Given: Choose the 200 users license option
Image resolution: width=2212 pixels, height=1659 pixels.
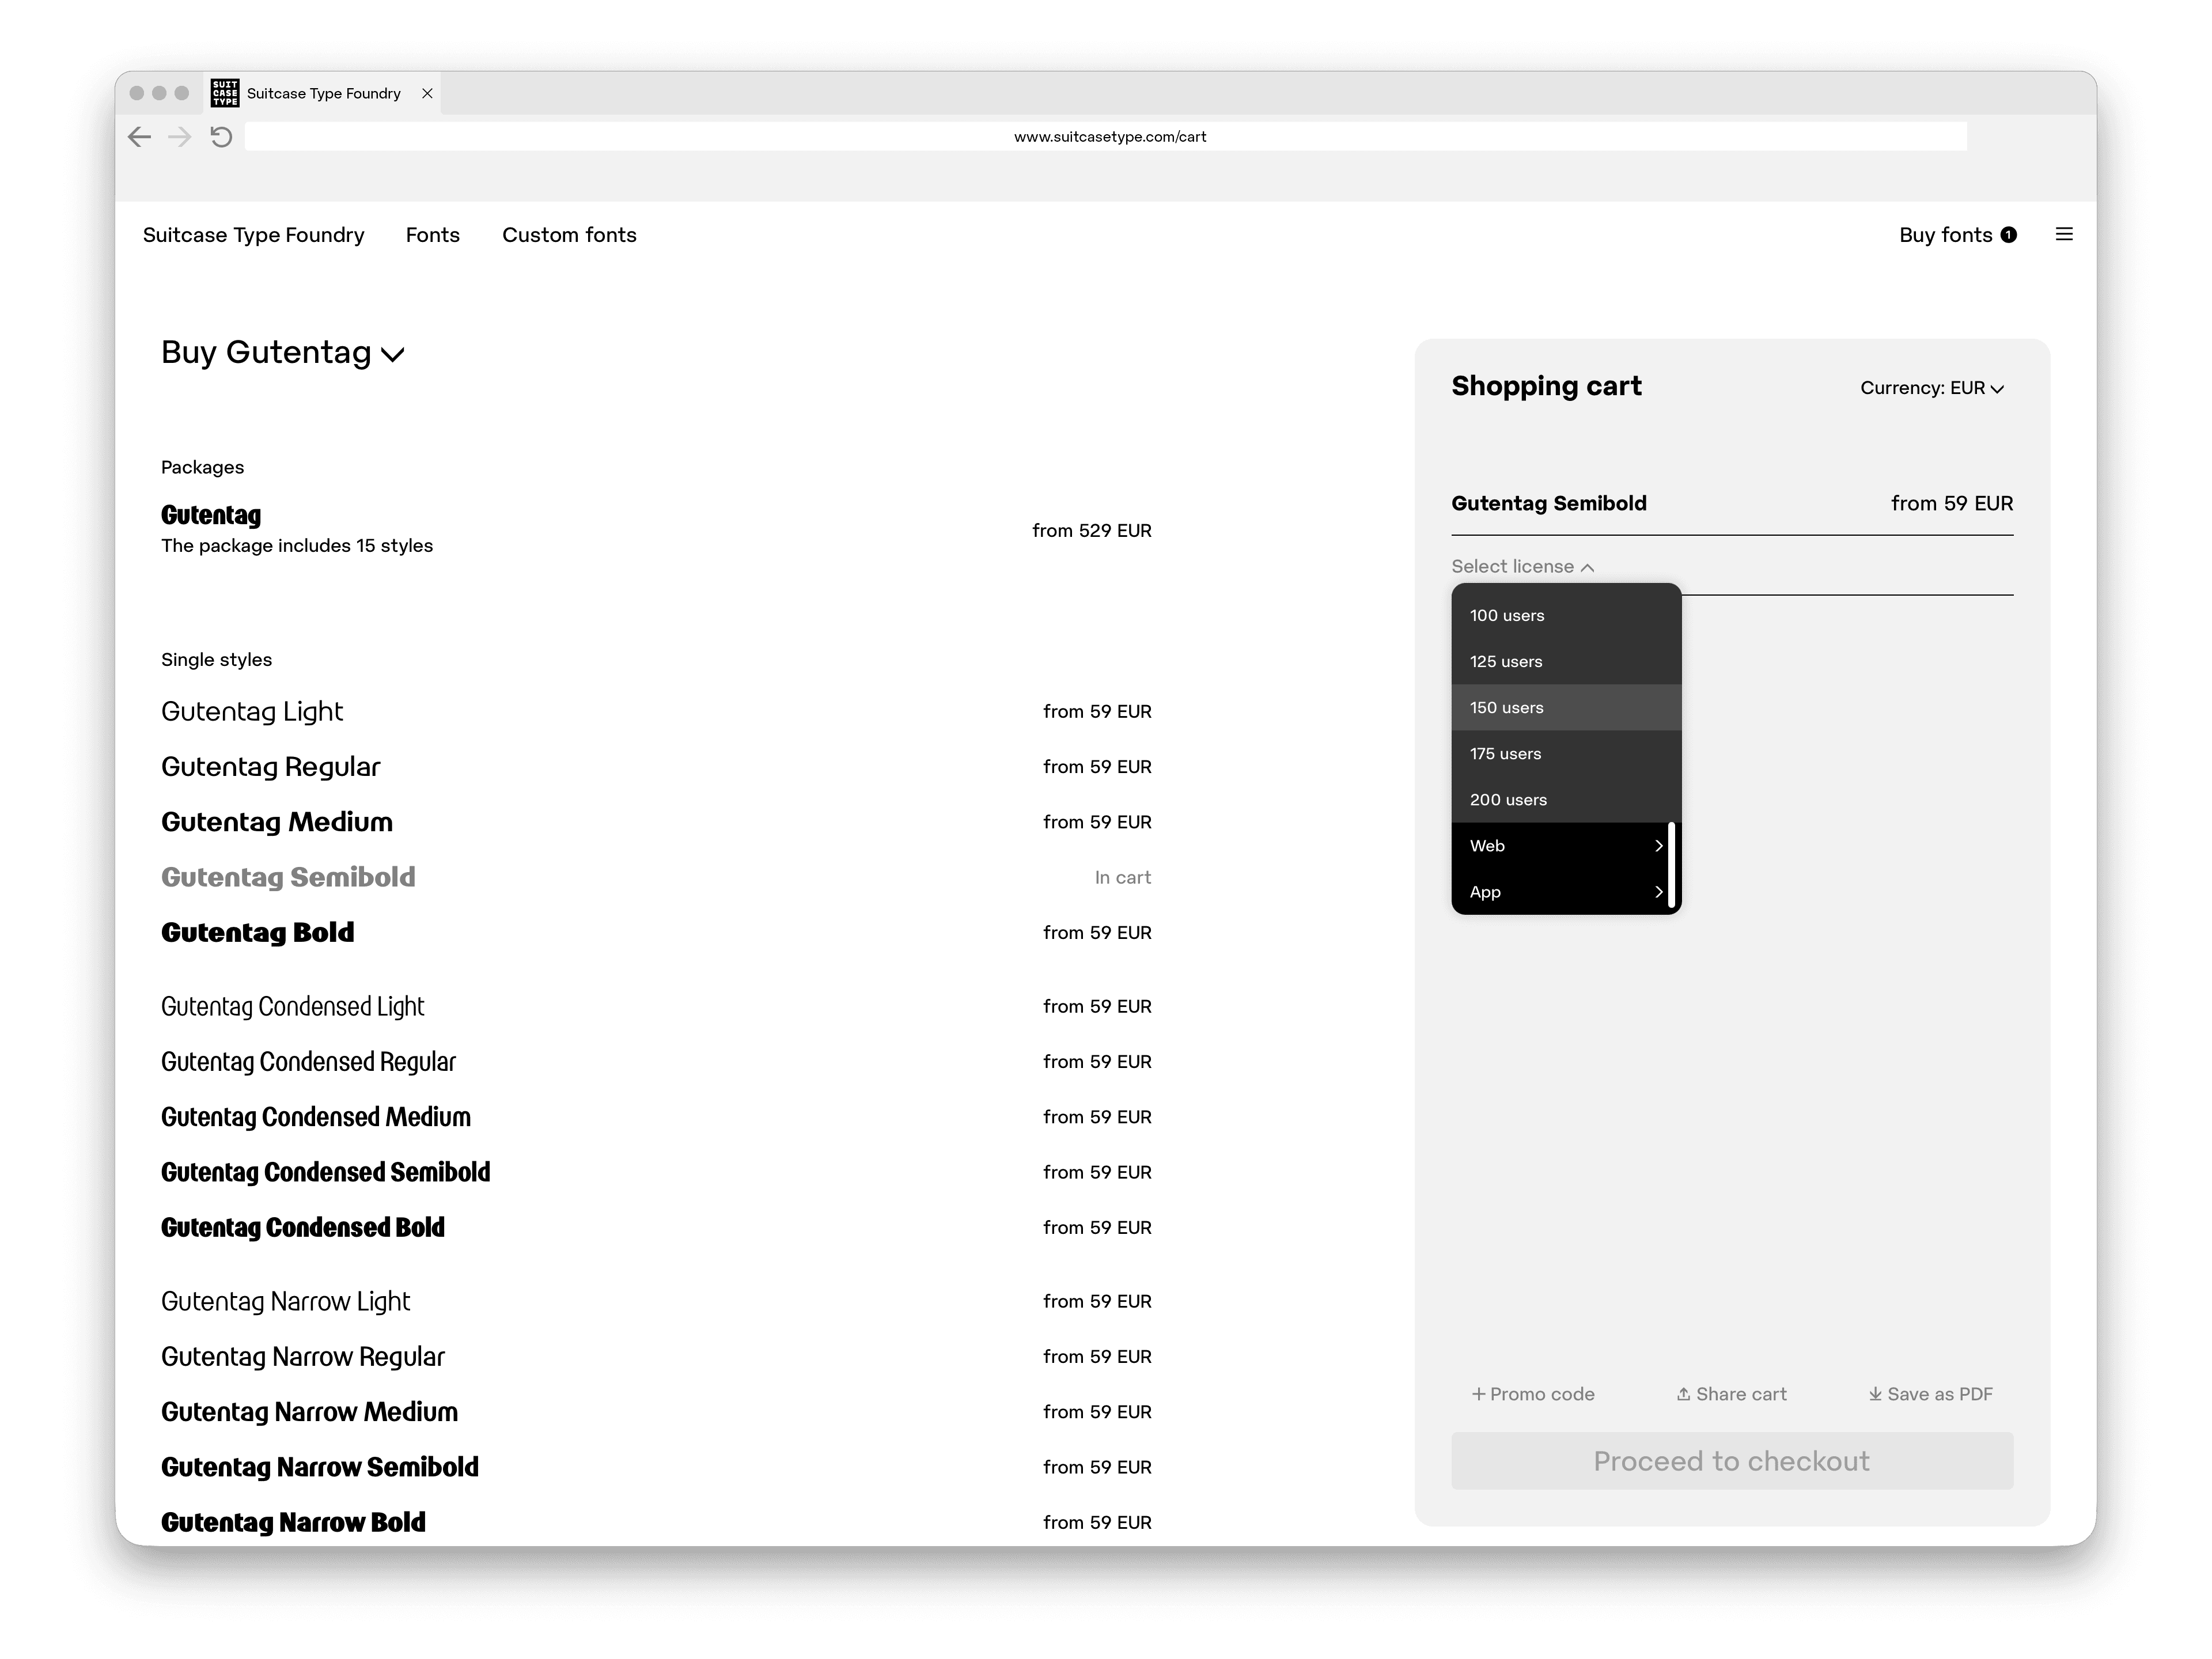Looking at the screenshot, I should click(x=1566, y=800).
